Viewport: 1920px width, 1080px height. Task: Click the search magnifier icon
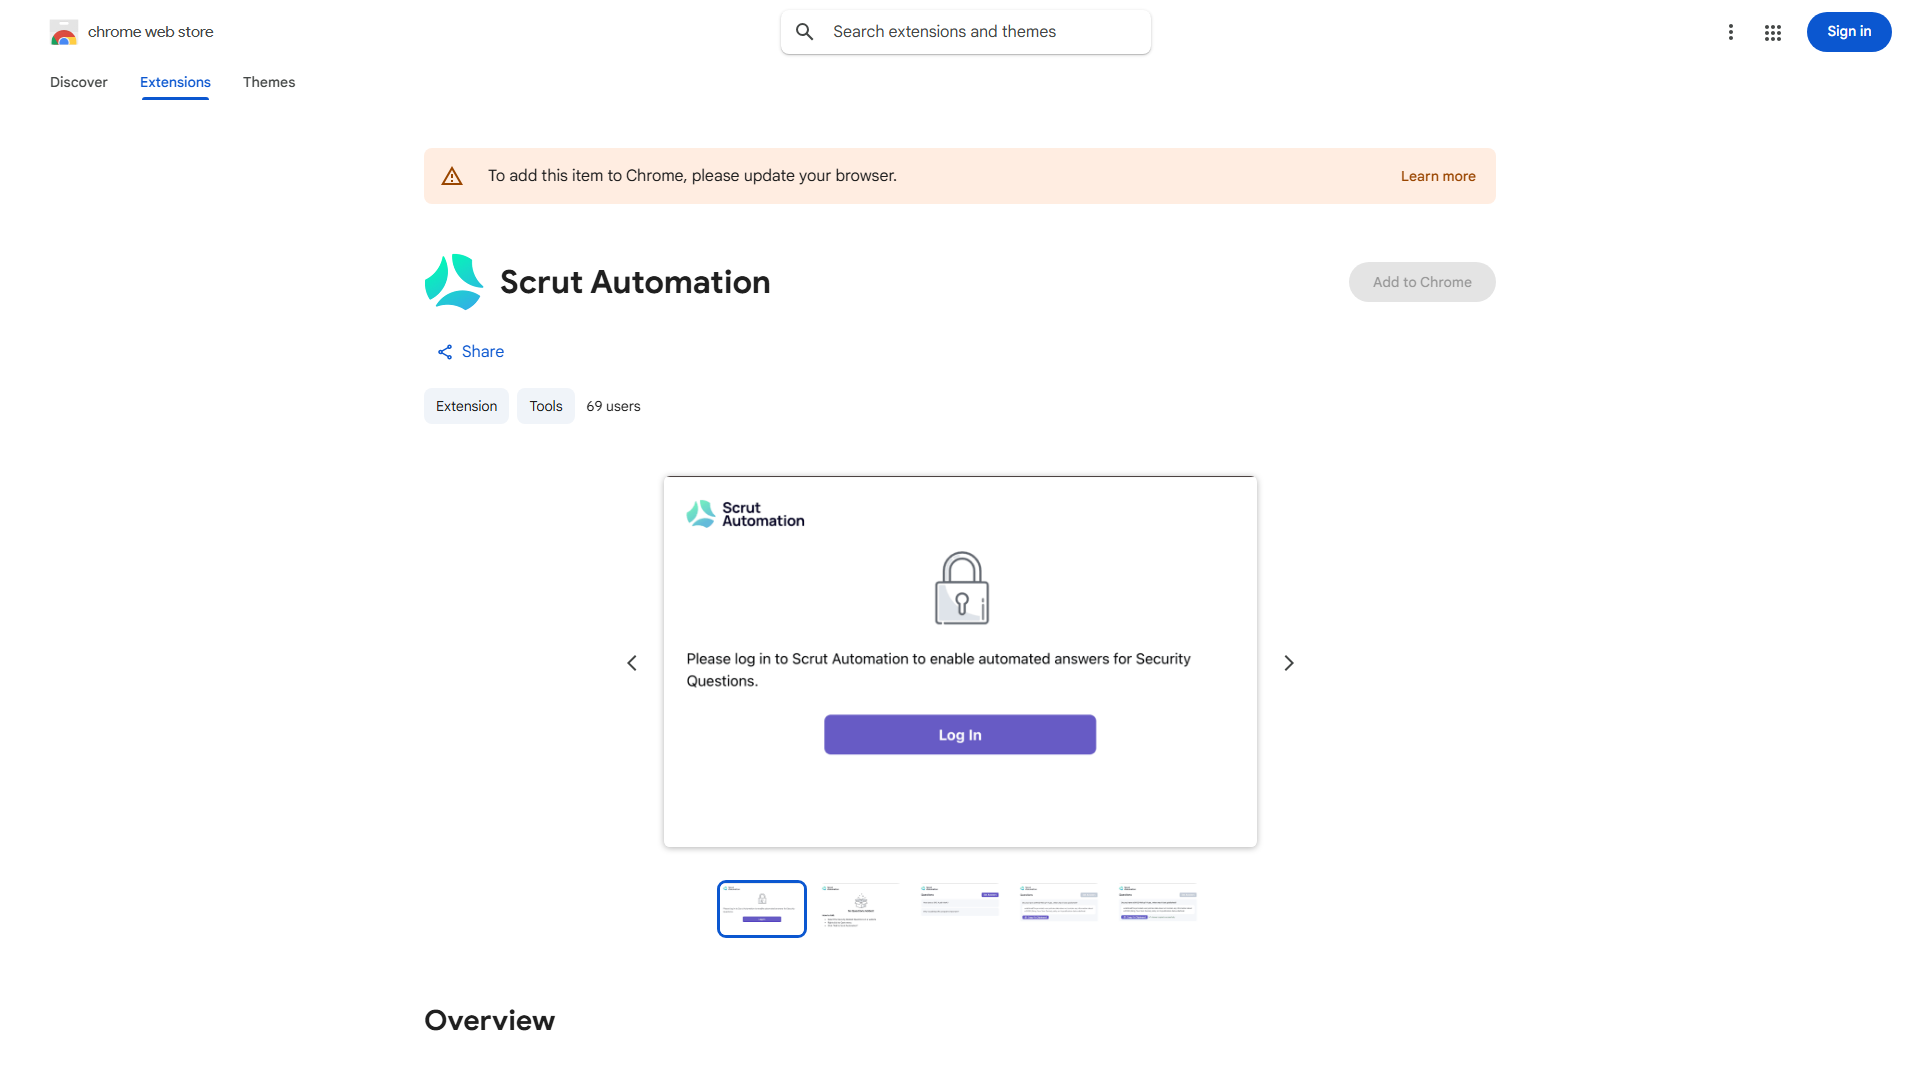805,32
